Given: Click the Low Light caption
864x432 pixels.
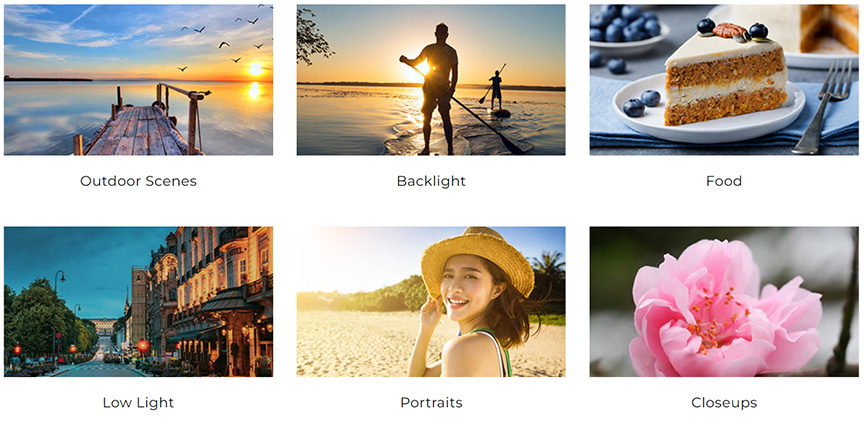Looking at the screenshot, I should tap(138, 403).
